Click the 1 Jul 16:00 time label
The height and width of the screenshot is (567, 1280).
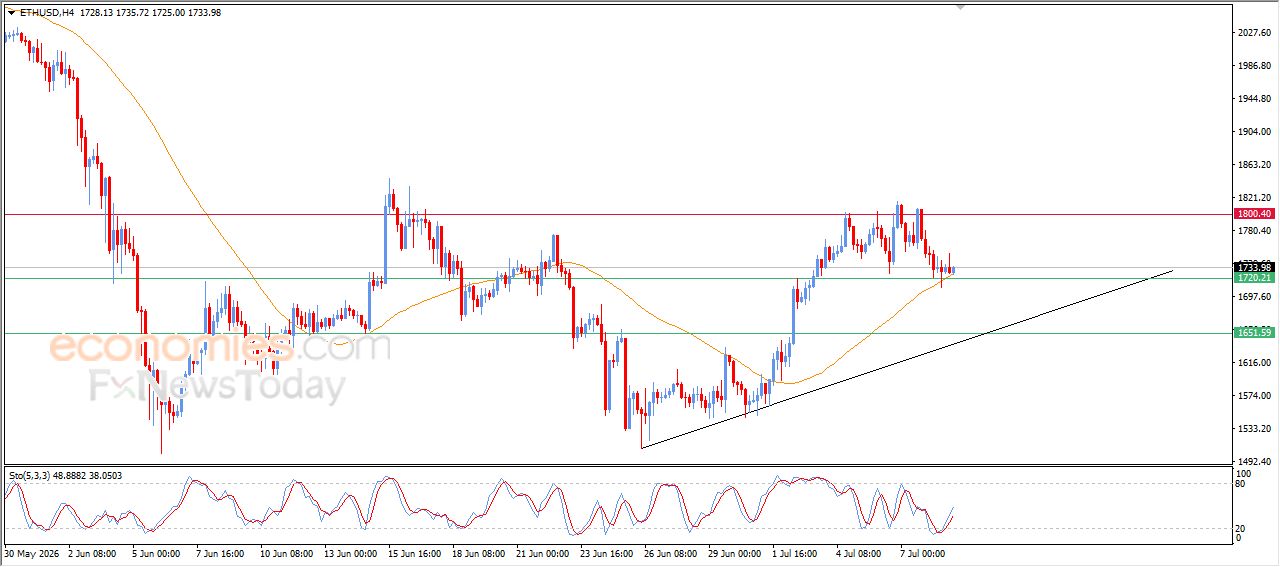point(795,552)
